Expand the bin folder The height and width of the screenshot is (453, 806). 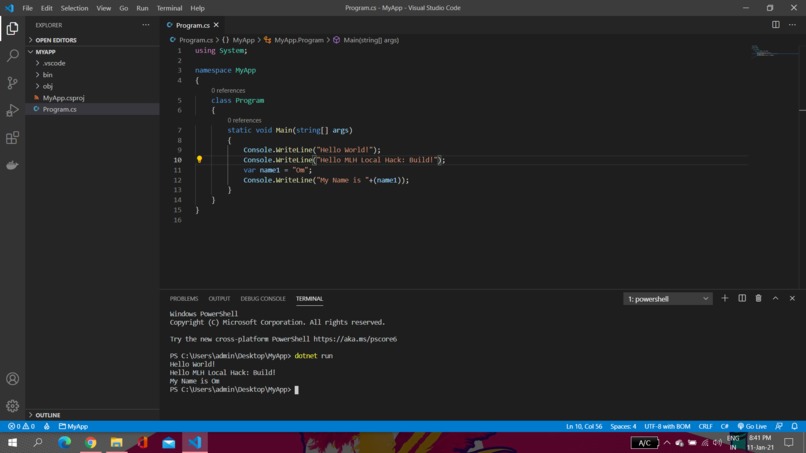(x=93, y=75)
